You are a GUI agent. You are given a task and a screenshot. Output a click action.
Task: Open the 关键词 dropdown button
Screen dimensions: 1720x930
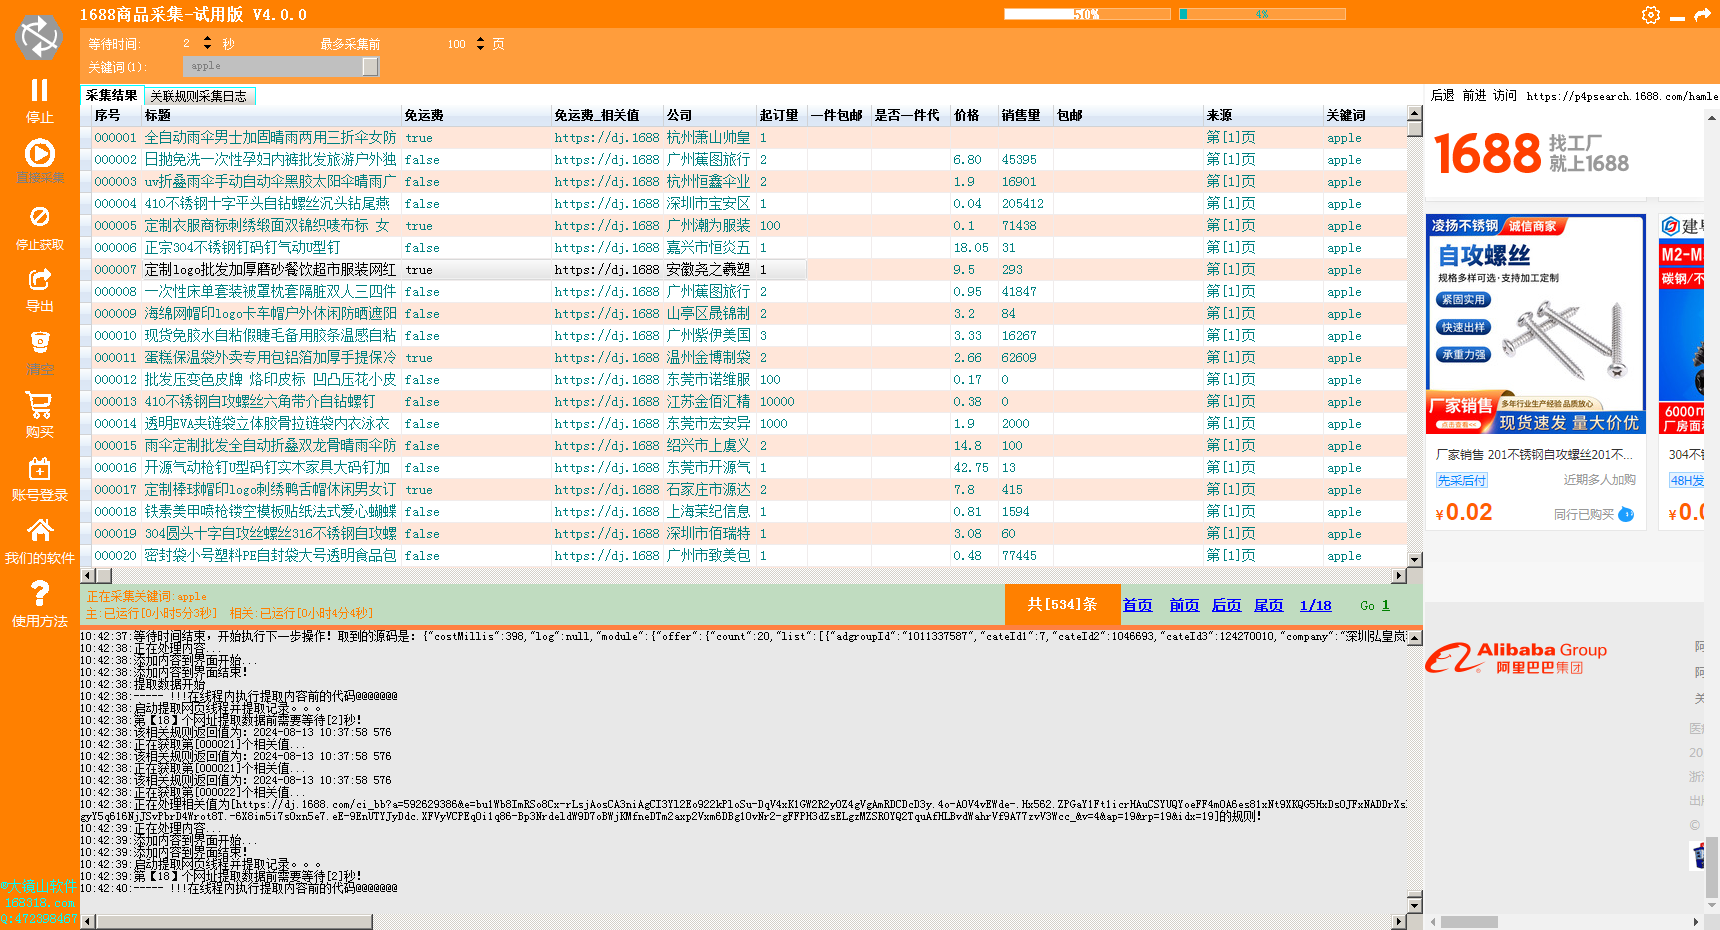(x=370, y=66)
